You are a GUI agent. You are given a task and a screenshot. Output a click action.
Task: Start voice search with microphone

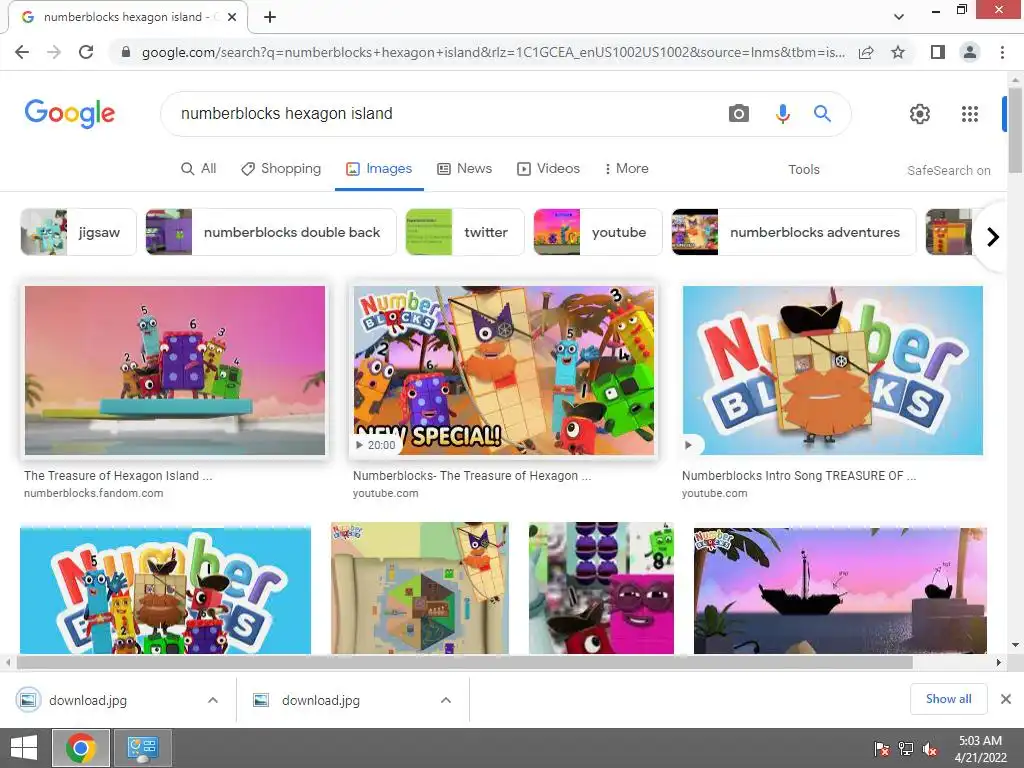(782, 114)
